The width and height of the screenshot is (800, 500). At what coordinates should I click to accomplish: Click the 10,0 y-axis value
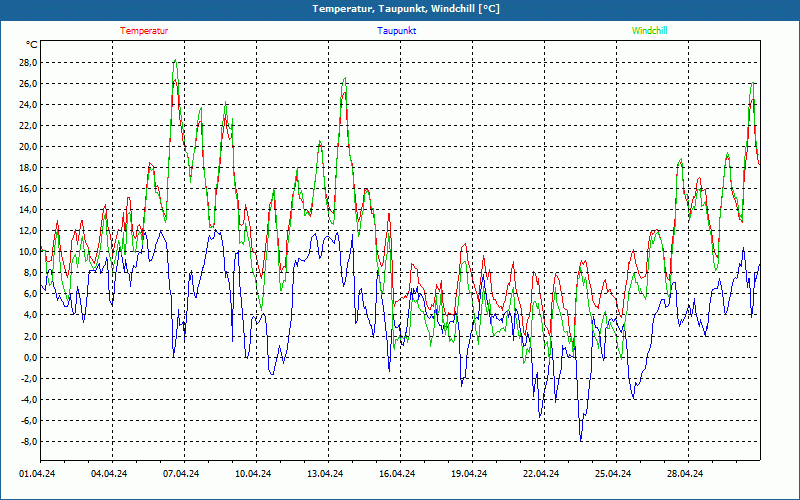point(28,252)
